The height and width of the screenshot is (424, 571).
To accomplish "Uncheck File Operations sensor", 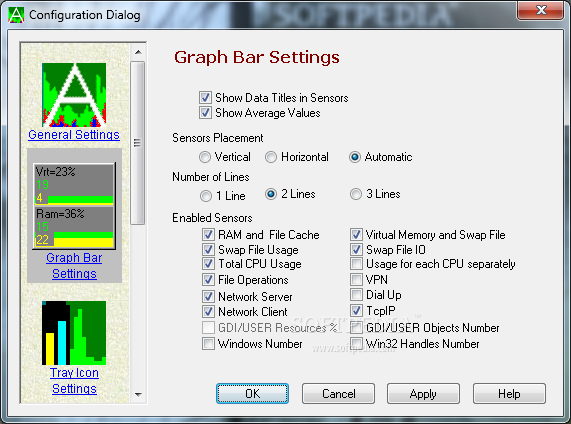I will coord(208,280).
